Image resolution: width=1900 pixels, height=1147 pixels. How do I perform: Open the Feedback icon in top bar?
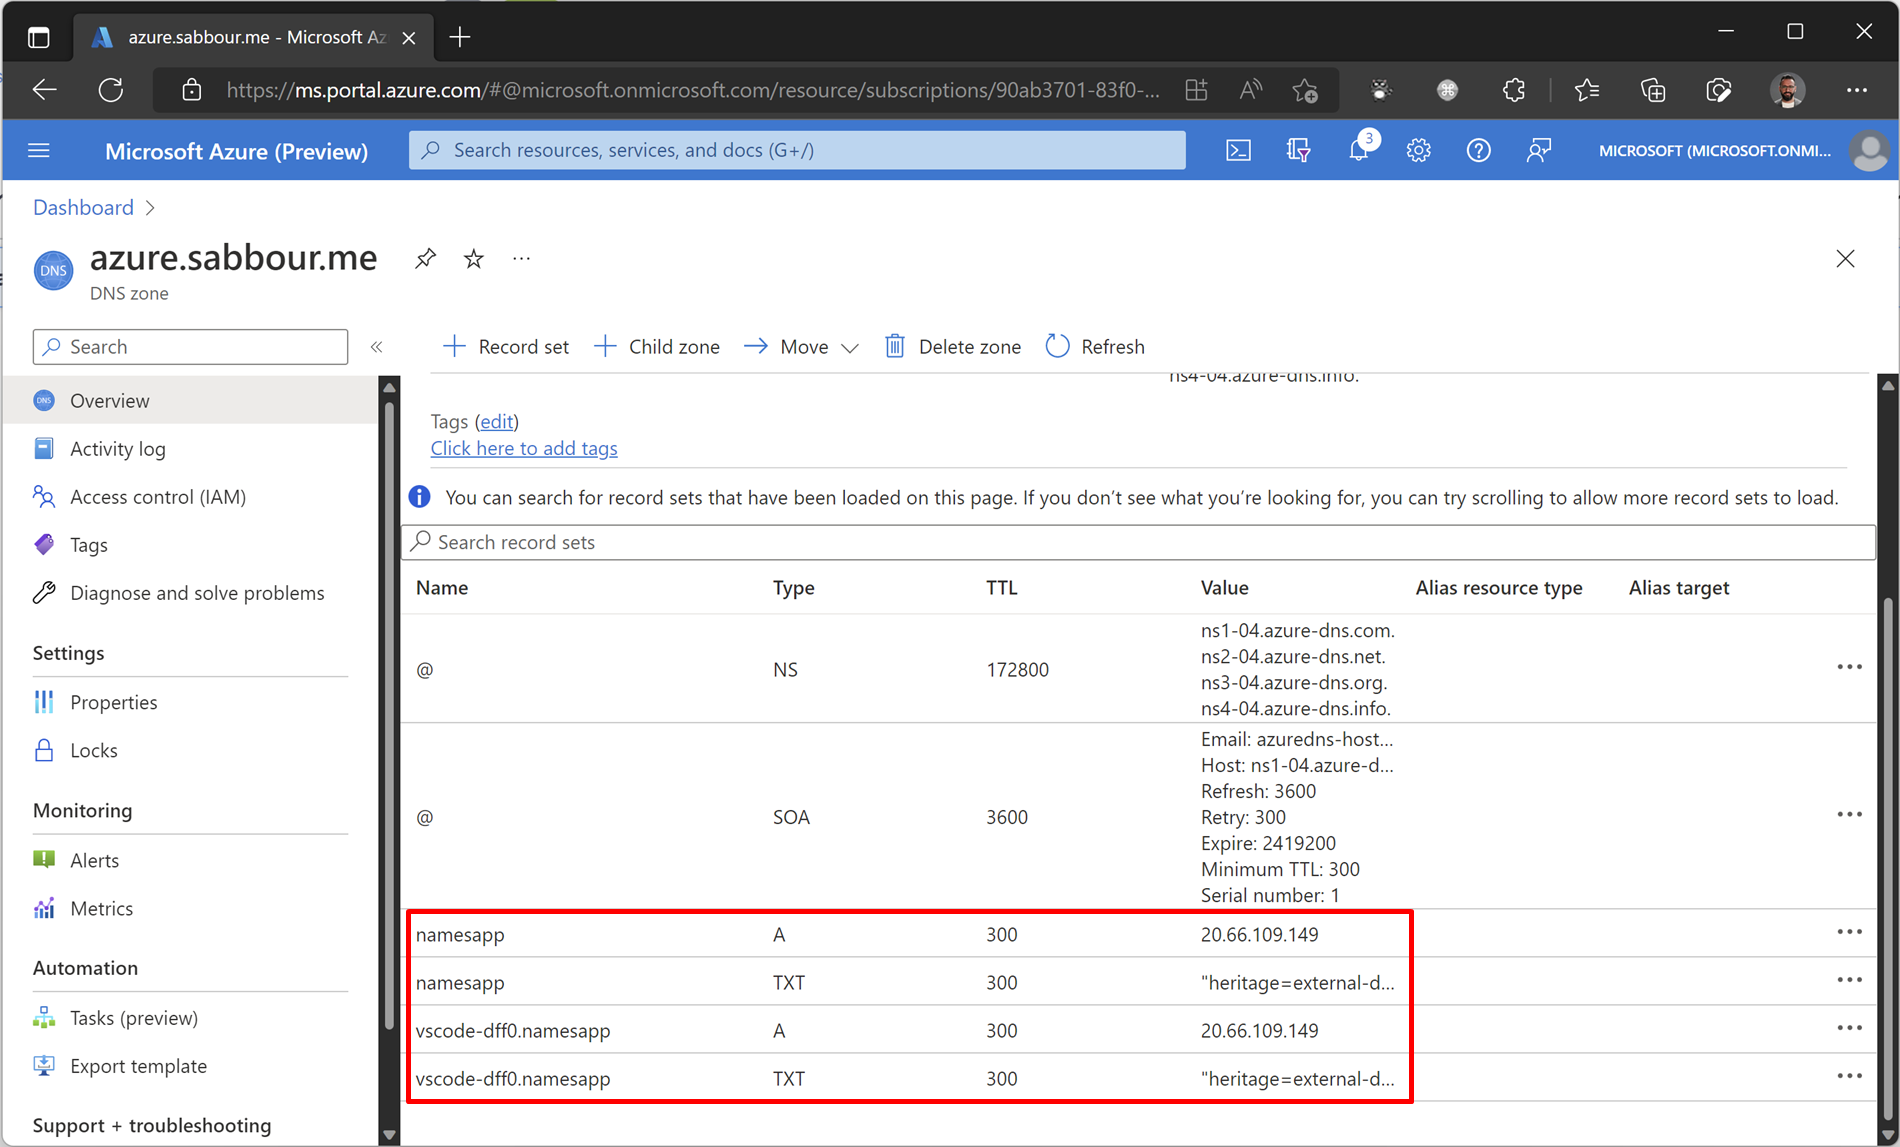(1538, 150)
